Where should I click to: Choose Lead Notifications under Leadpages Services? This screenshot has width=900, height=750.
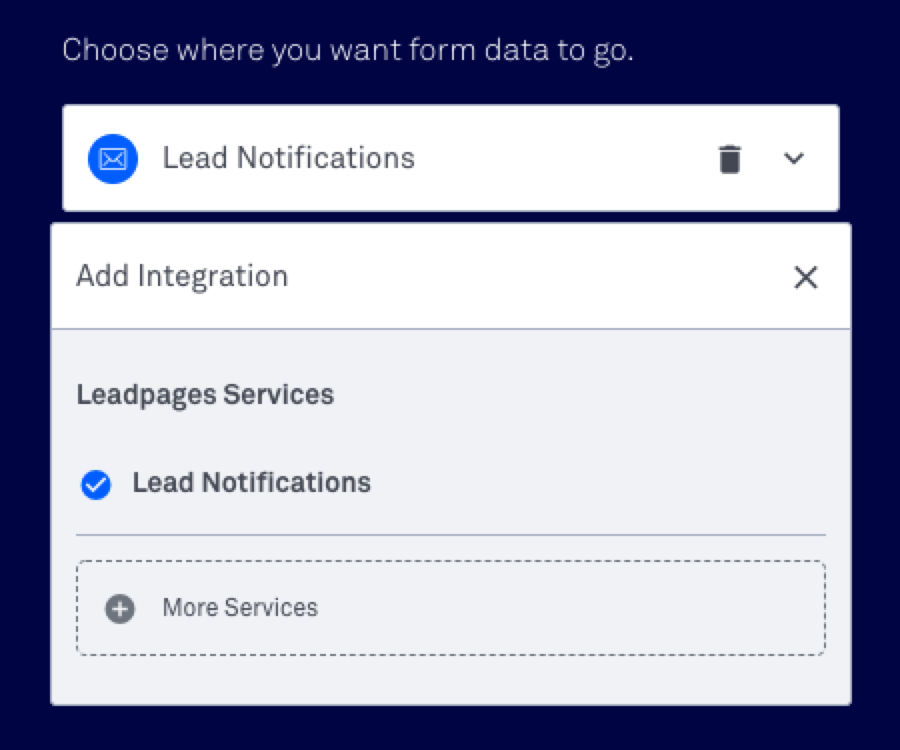(x=251, y=483)
